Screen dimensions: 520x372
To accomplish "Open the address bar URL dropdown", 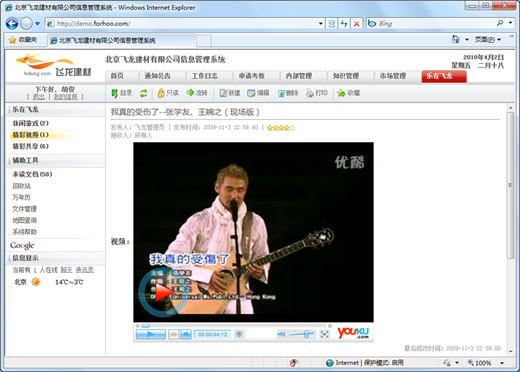I will [321, 24].
